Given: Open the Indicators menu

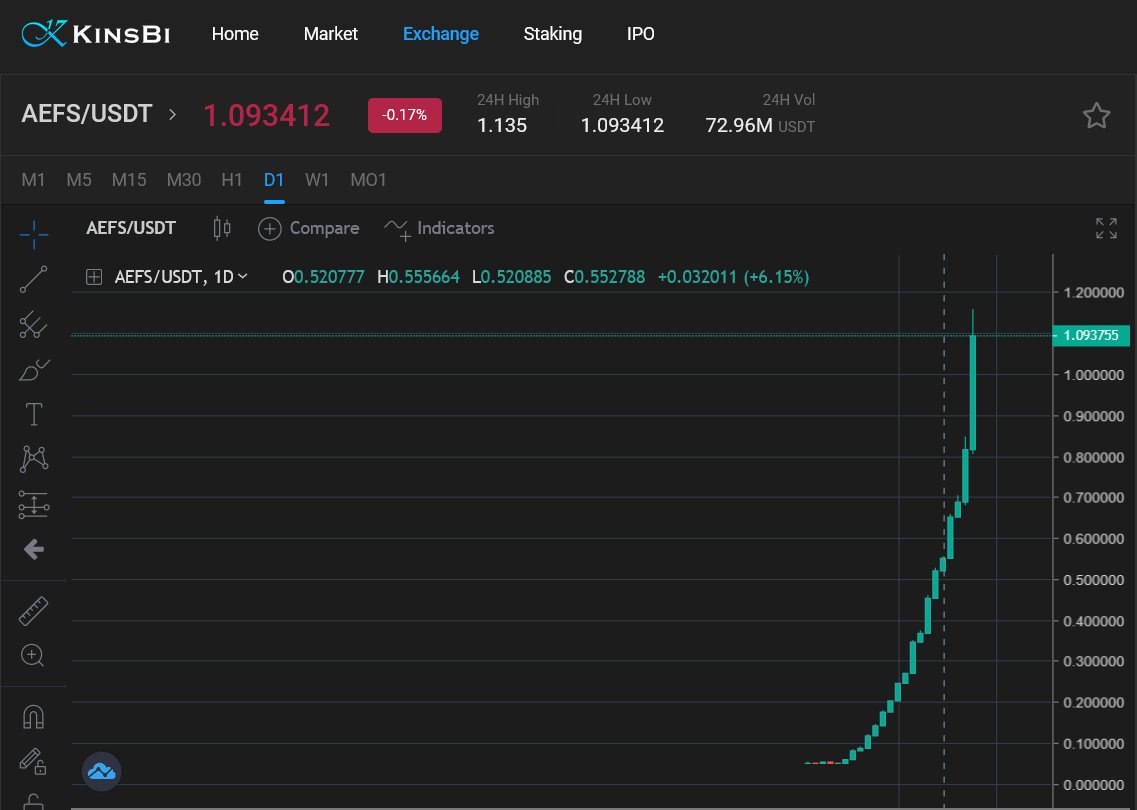Looking at the screenshot, I should (439, 228).
